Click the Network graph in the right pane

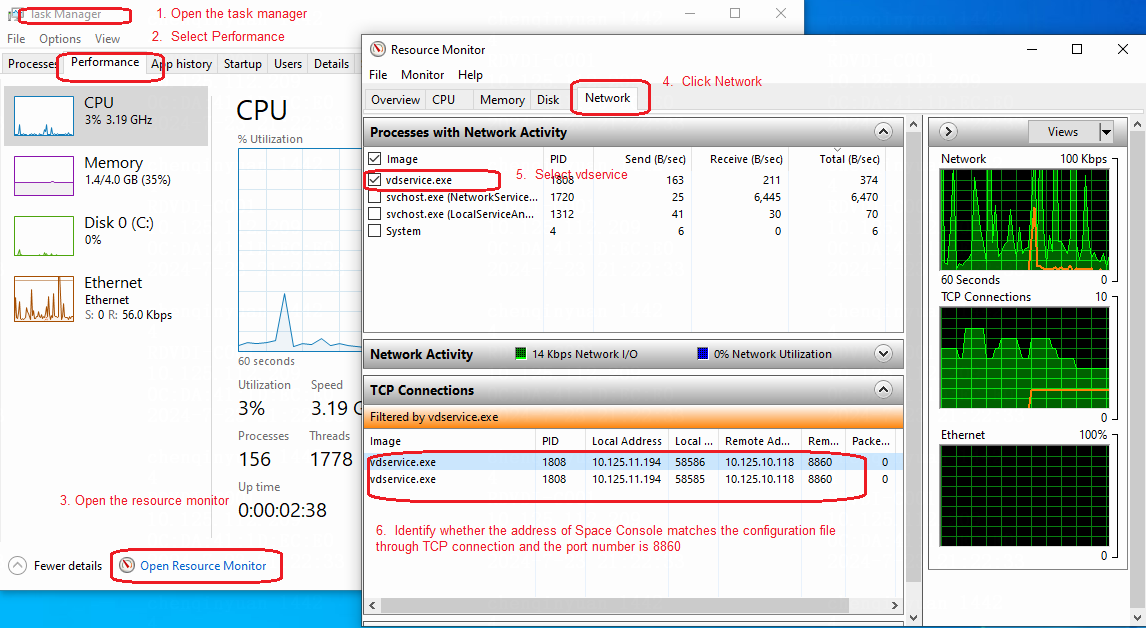click(x=1024, y=219)
